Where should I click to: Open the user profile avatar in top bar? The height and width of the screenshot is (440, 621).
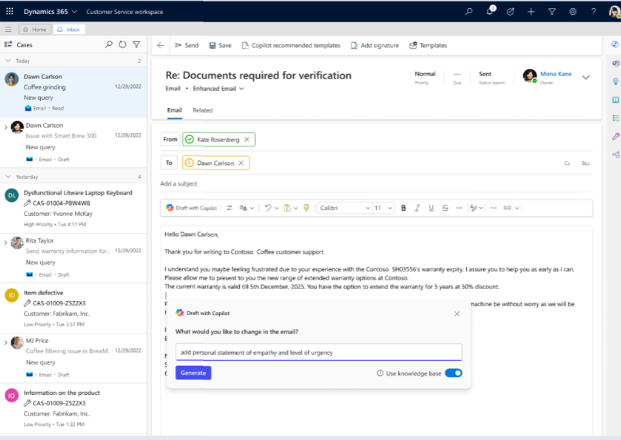[614, 11]
